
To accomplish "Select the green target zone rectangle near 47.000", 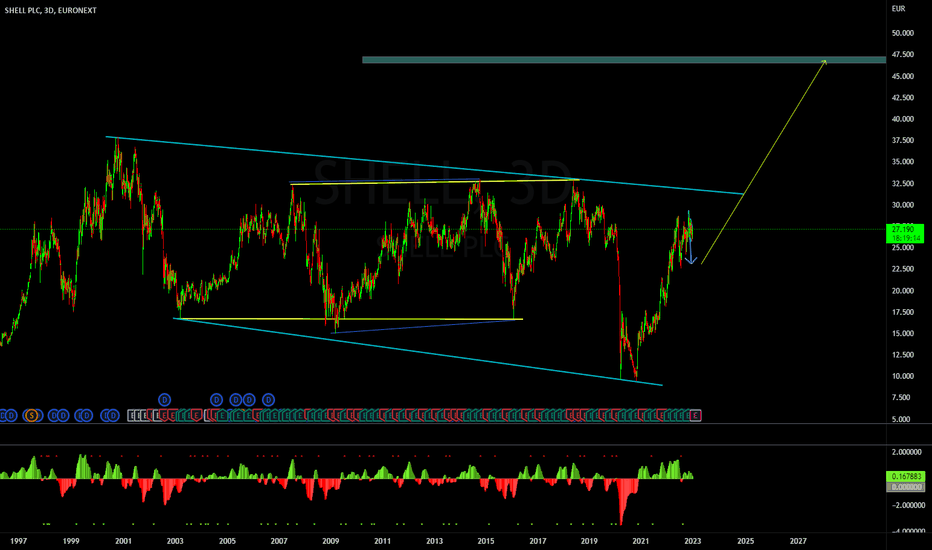I will pos(624,59).
